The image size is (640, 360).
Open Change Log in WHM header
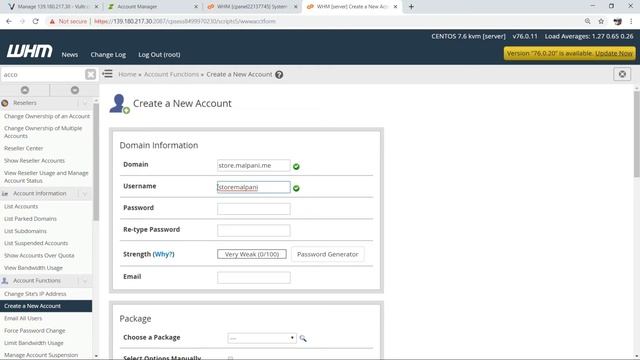[x=108, y=54]
